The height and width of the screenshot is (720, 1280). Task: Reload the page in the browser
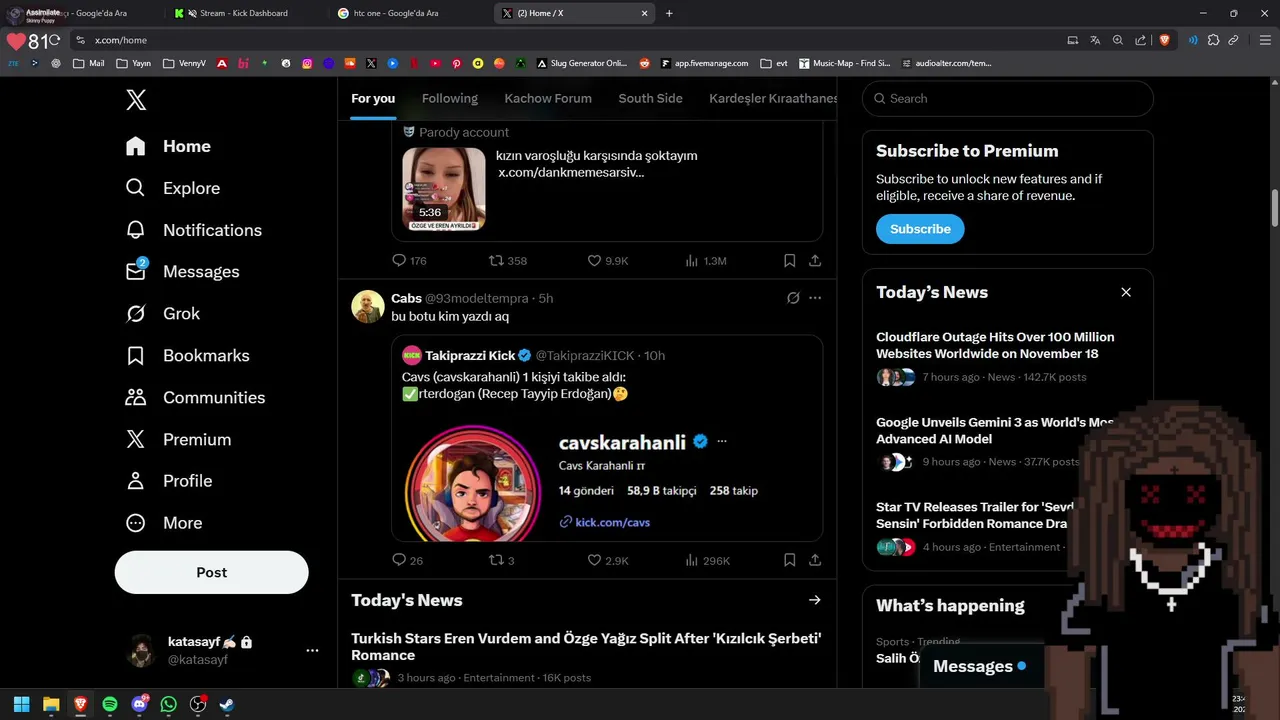54,40
